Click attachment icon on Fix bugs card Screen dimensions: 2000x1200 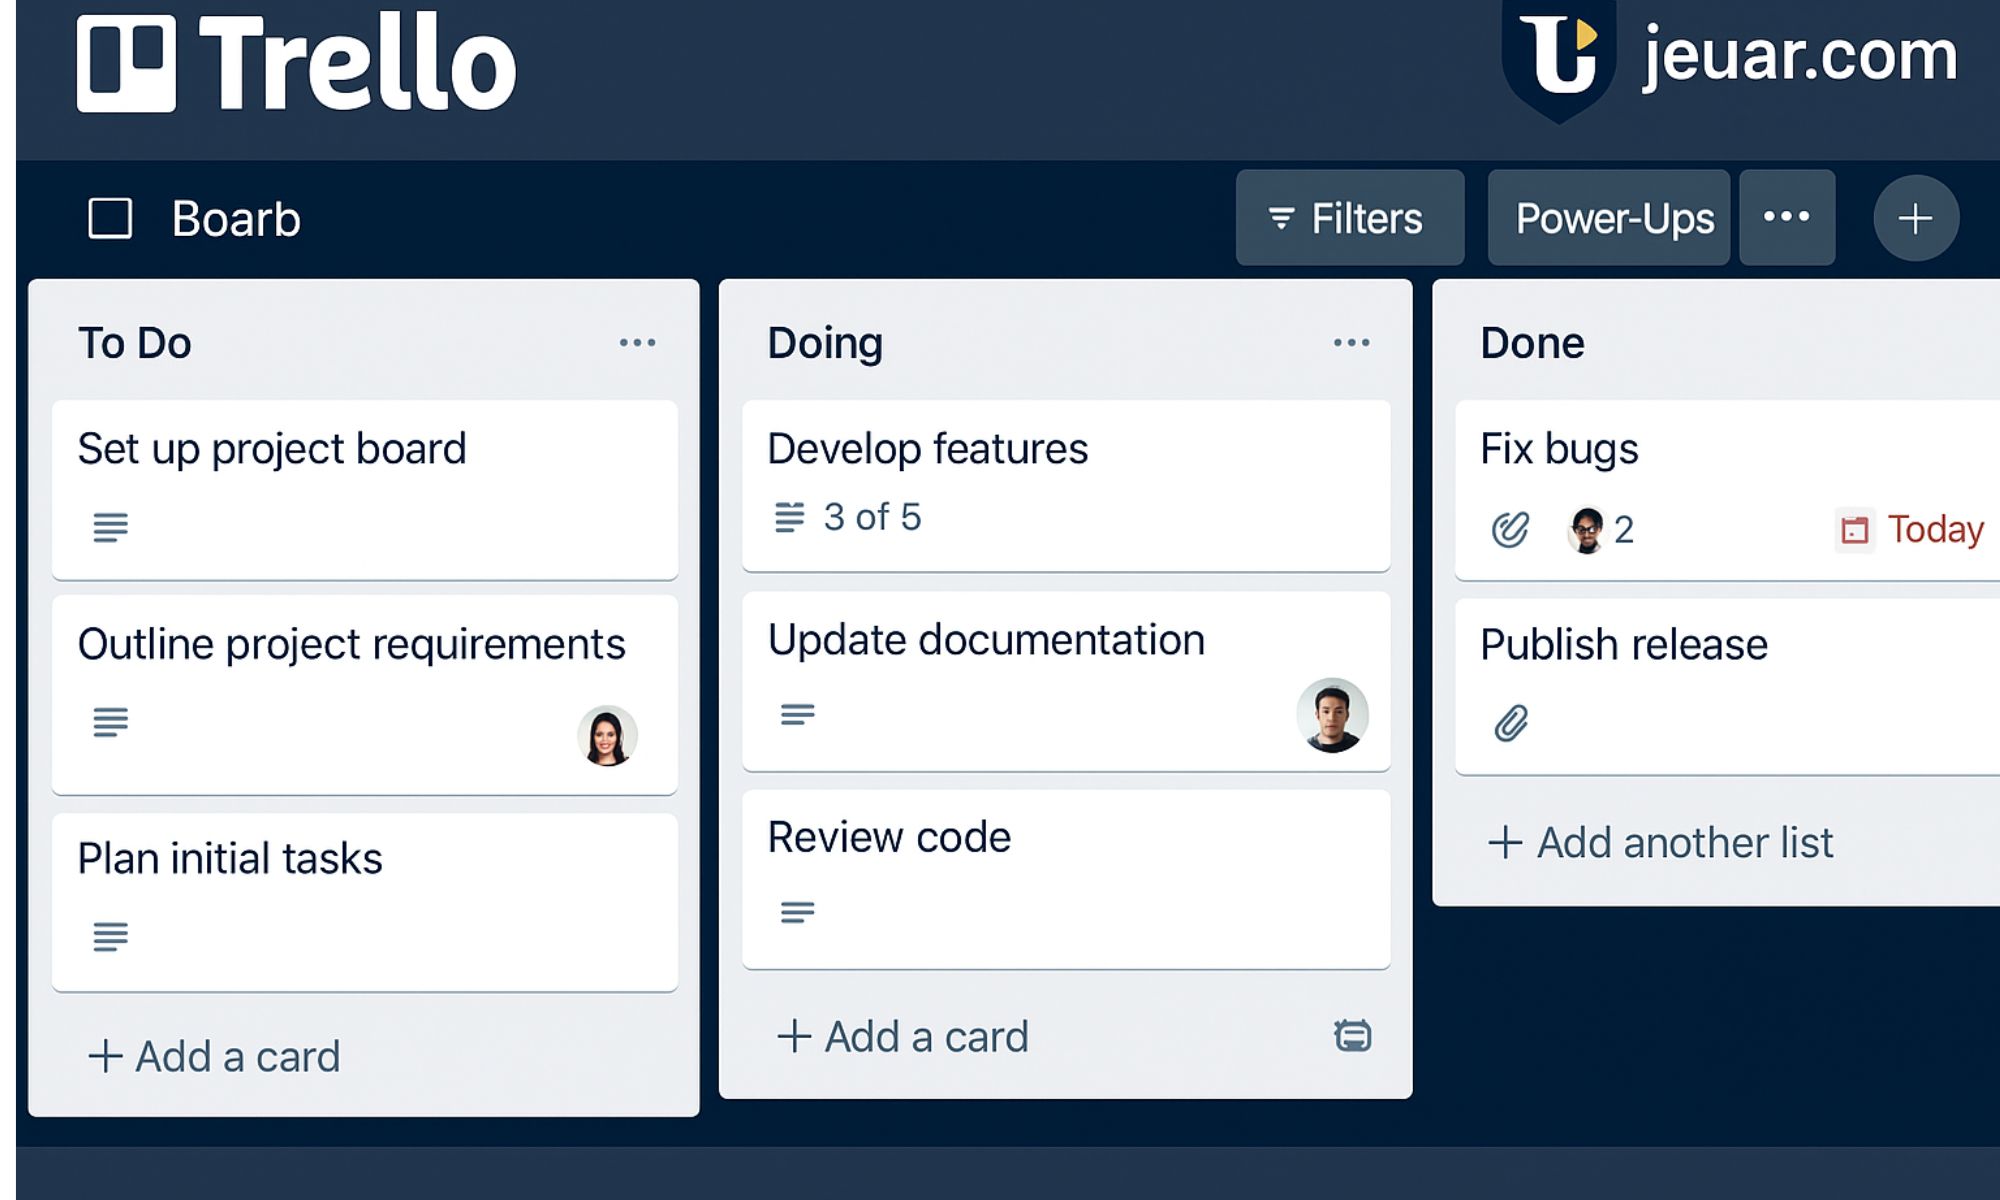pyautogui.click(x=1510, y=529)
